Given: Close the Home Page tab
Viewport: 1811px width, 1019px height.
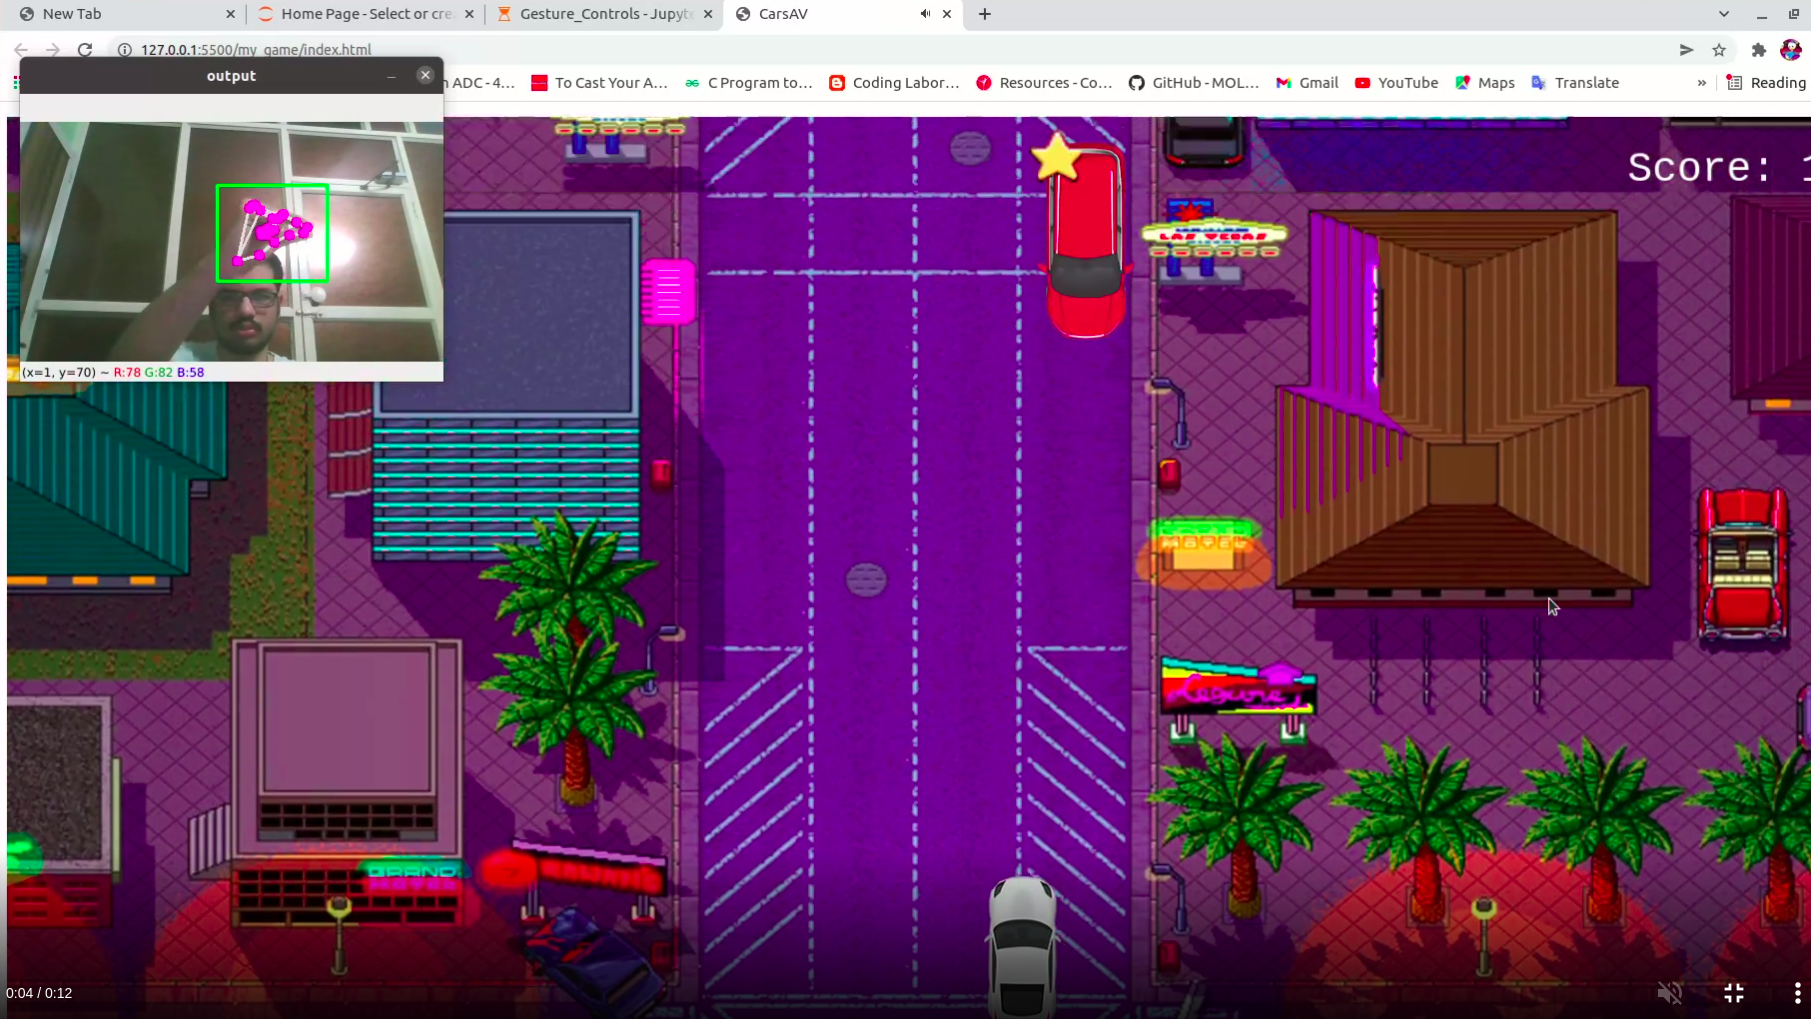Looking at the screenshot, I should [469, 14].
